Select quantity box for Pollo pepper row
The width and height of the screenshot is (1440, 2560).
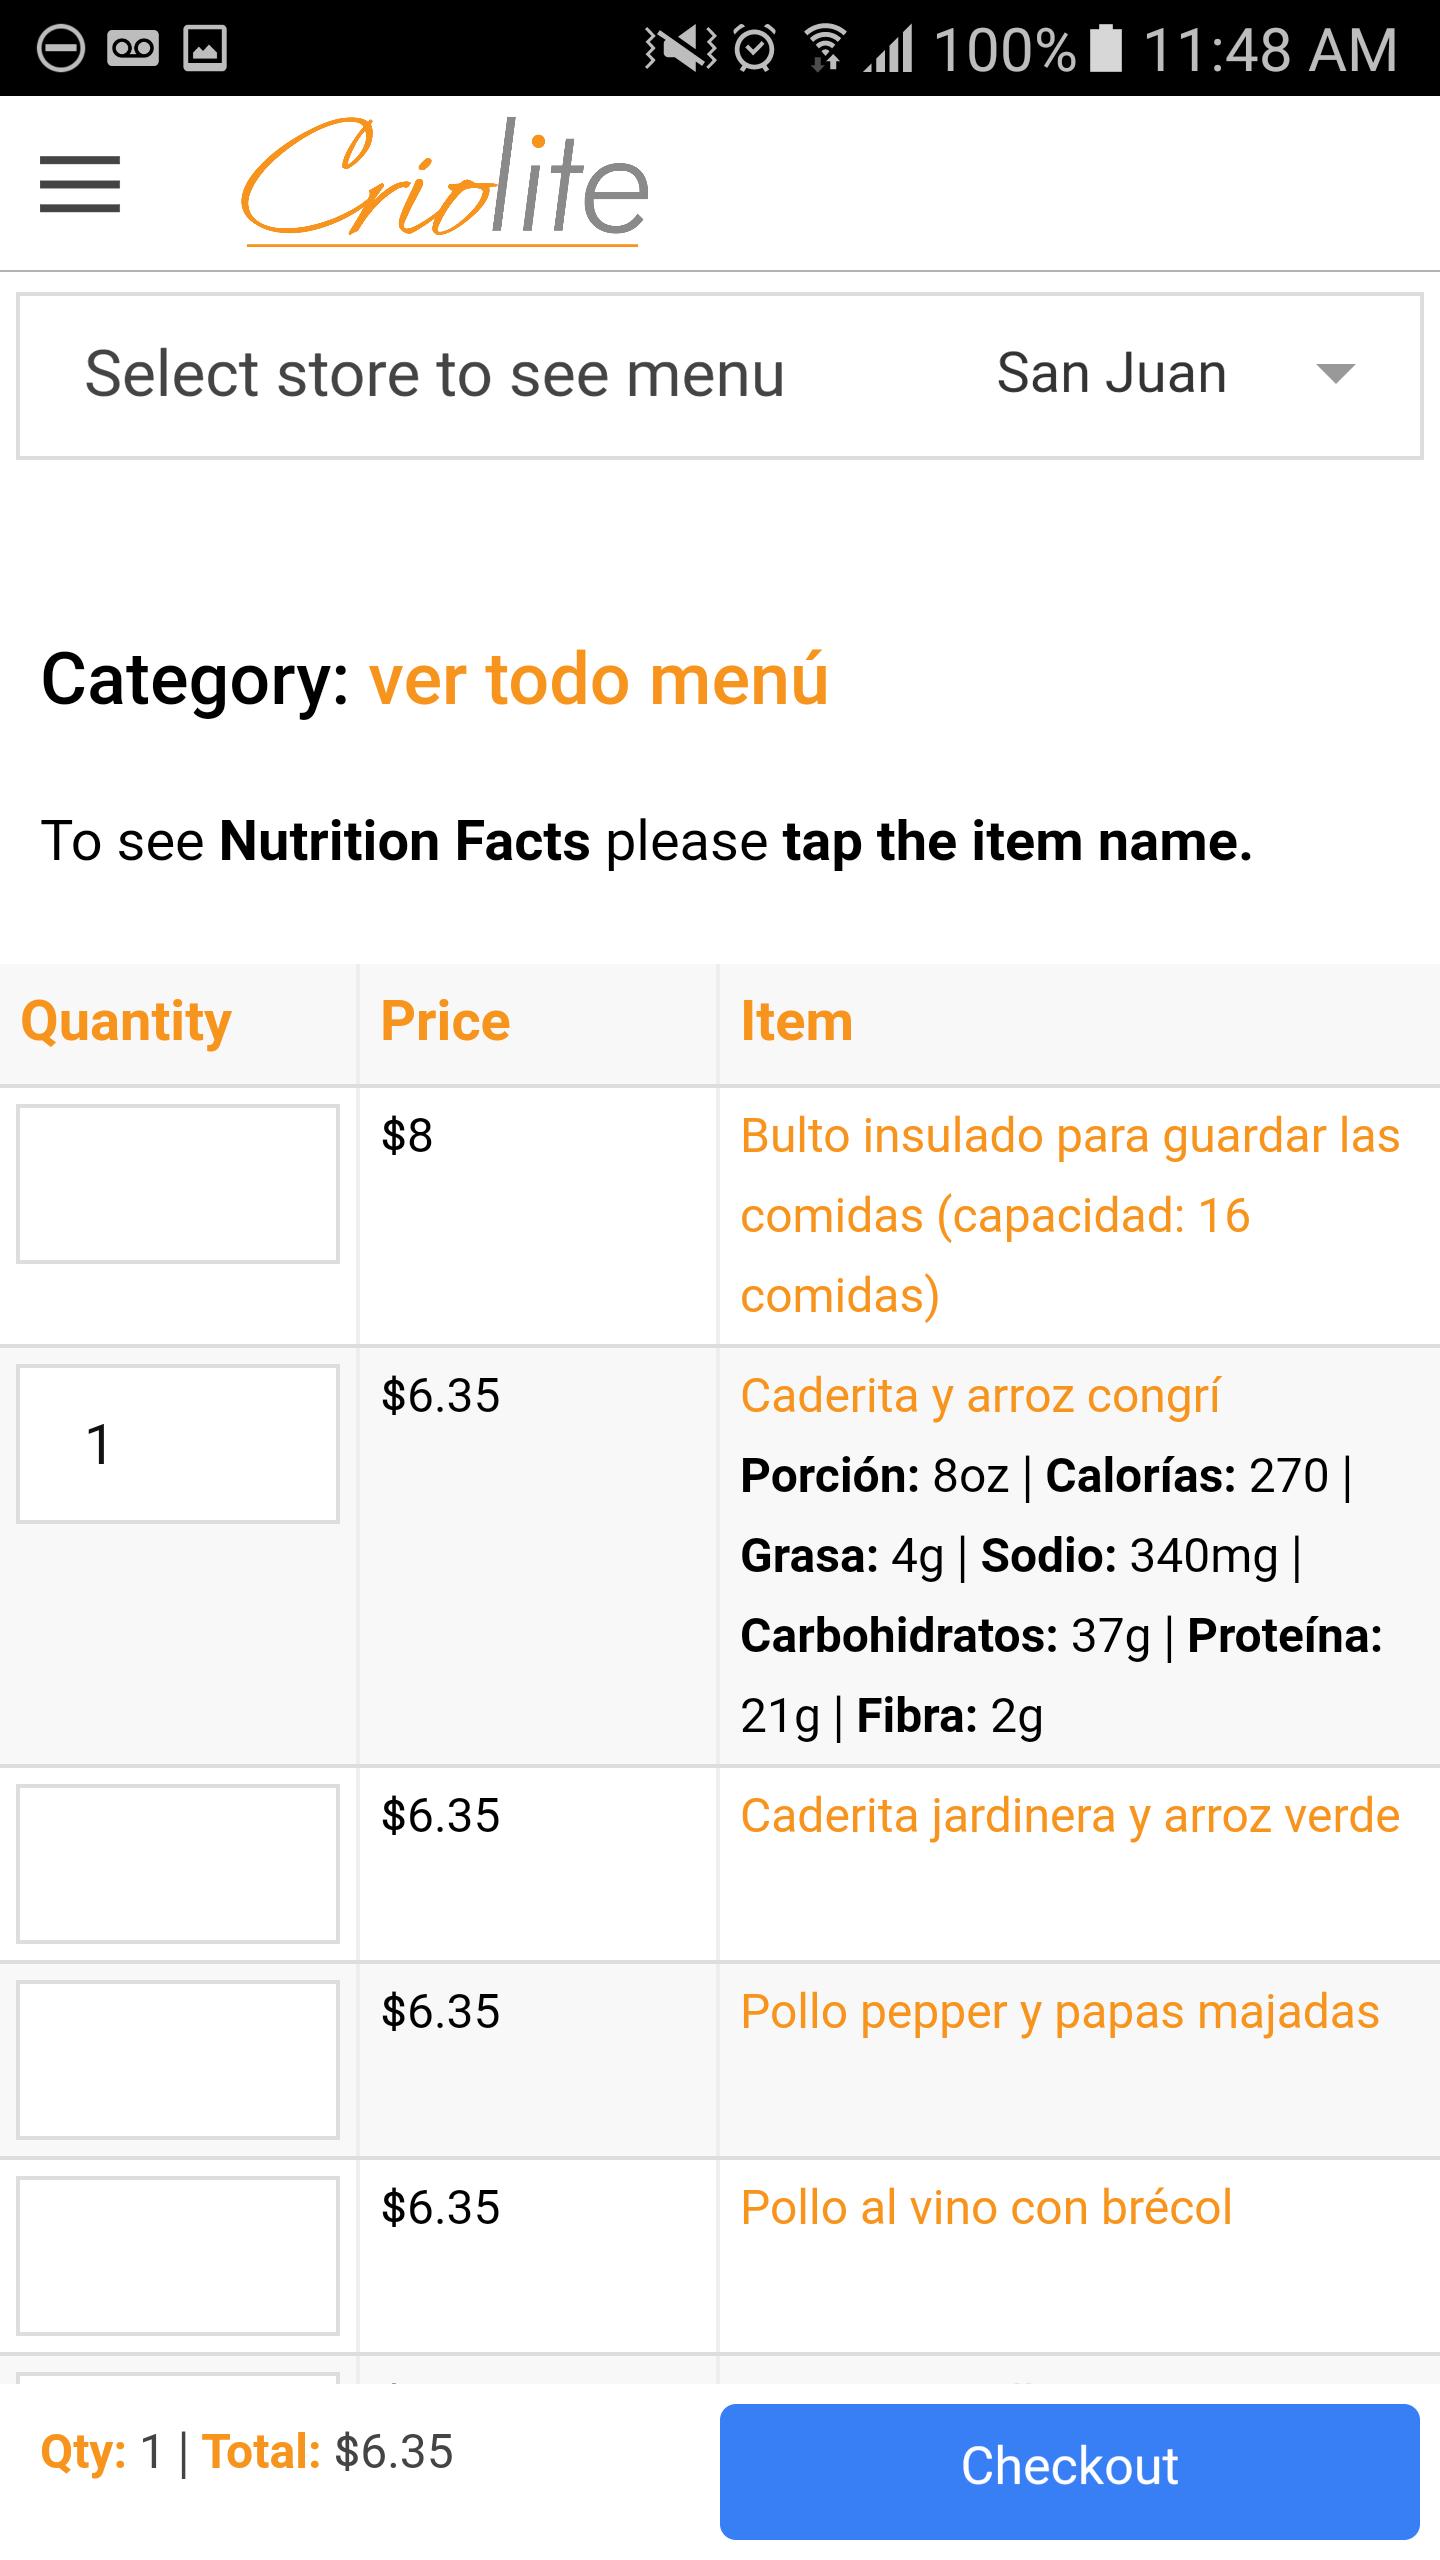[x=178, y=2060]
